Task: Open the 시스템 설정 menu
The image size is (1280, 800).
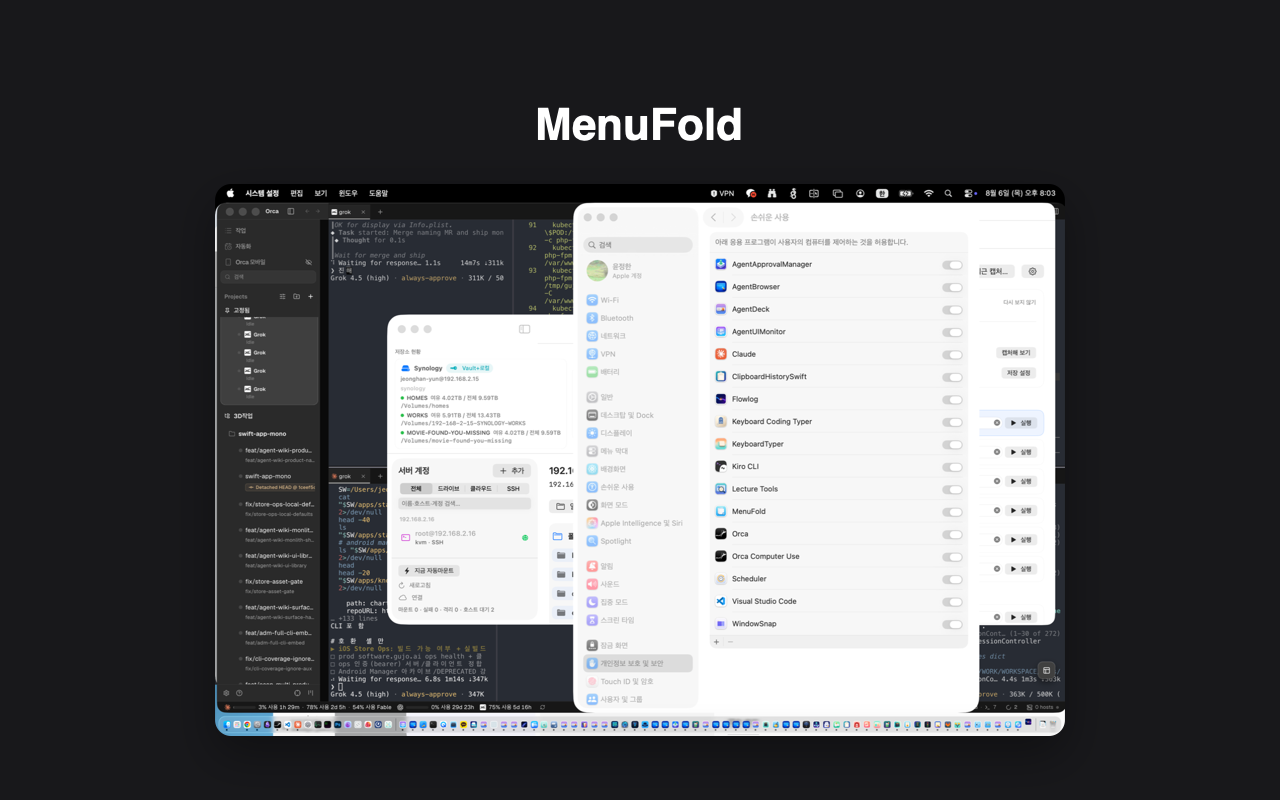Action: [x=262, y=193]
